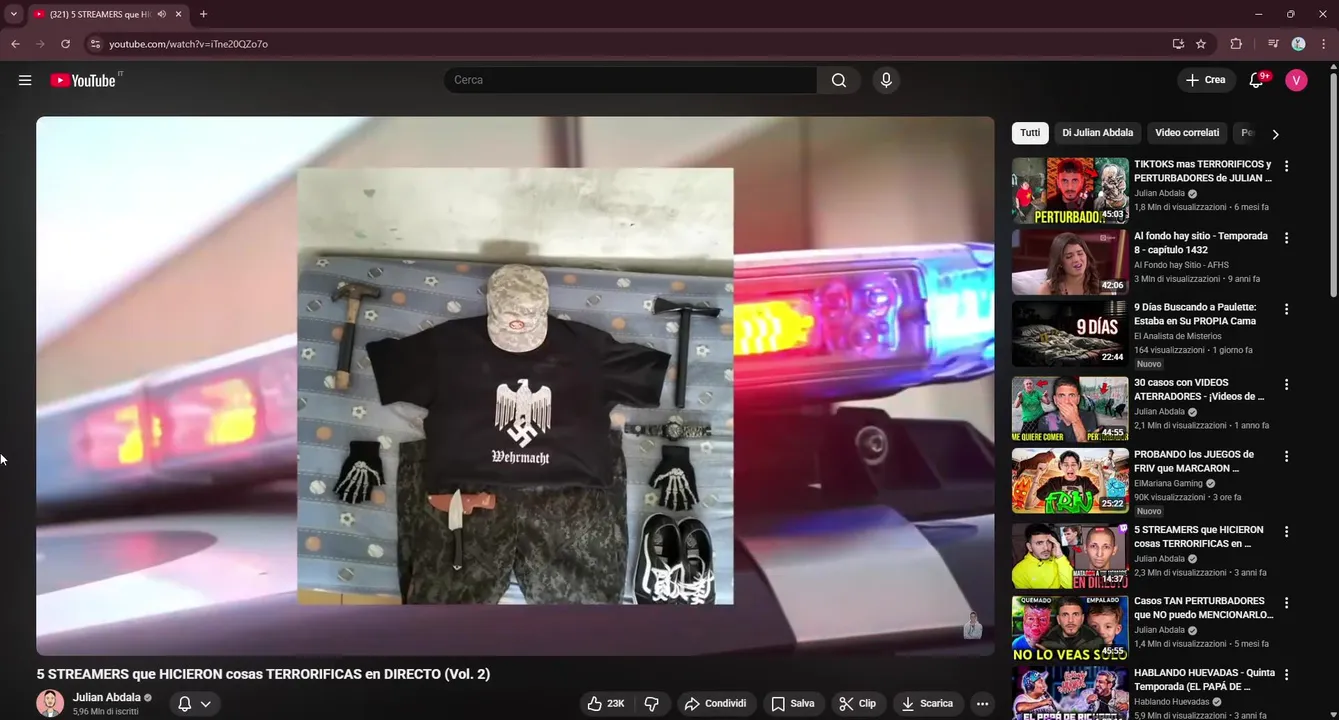Reload the page in browser
1339x720 pixels.
pyautogui.click(x=65, y=44)
